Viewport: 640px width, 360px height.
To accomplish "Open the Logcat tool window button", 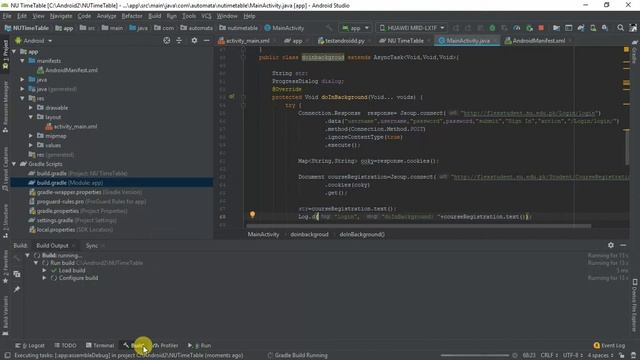I will (30, 345).
